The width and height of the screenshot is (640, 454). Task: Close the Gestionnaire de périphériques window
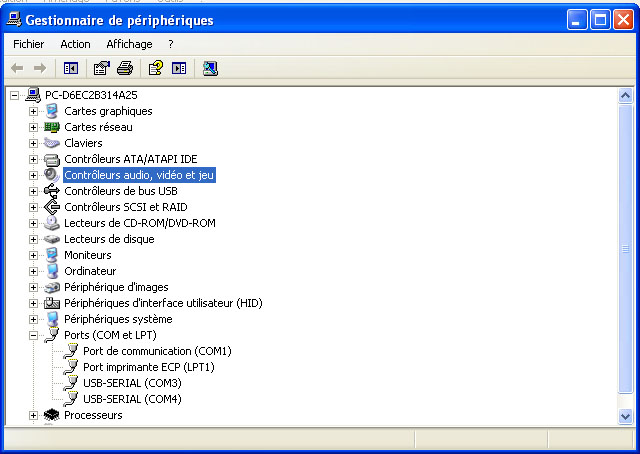pos(623,20)
